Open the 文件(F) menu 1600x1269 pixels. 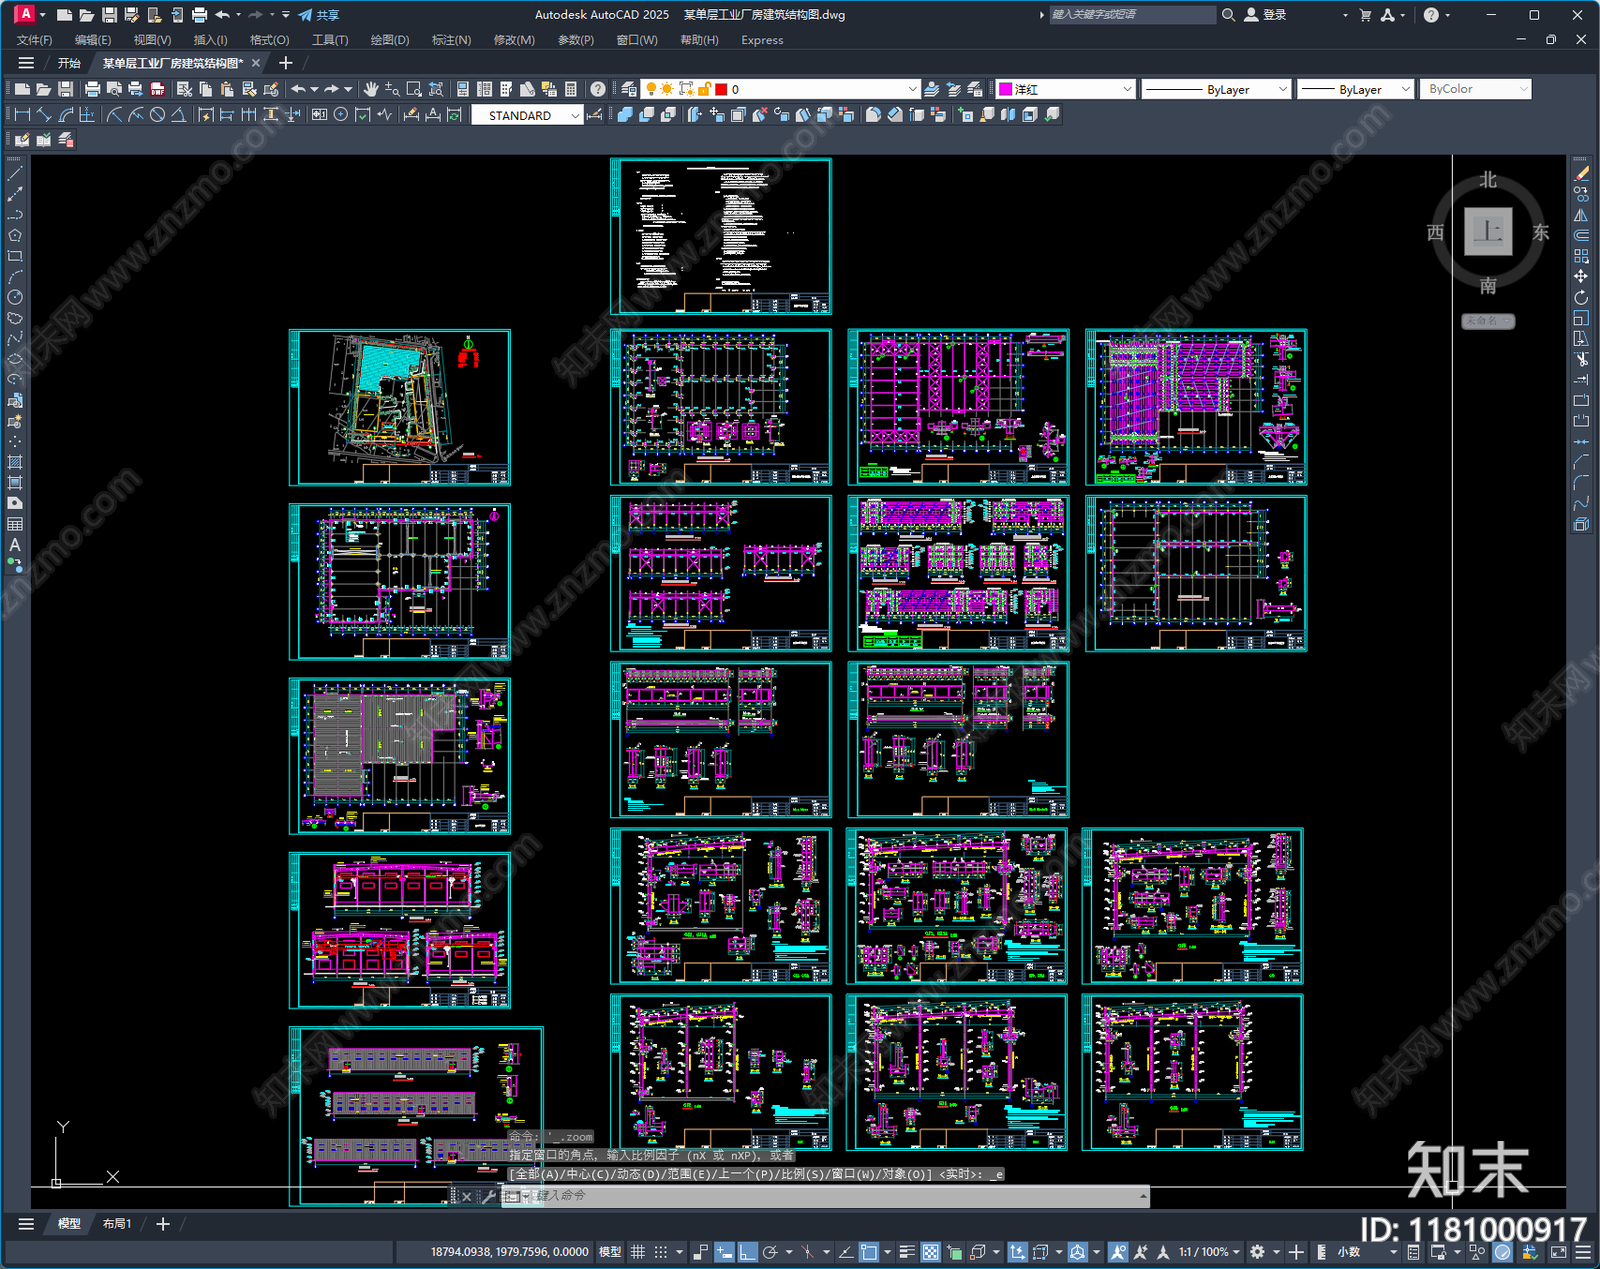pyautogui.click(x=34, y=40)
